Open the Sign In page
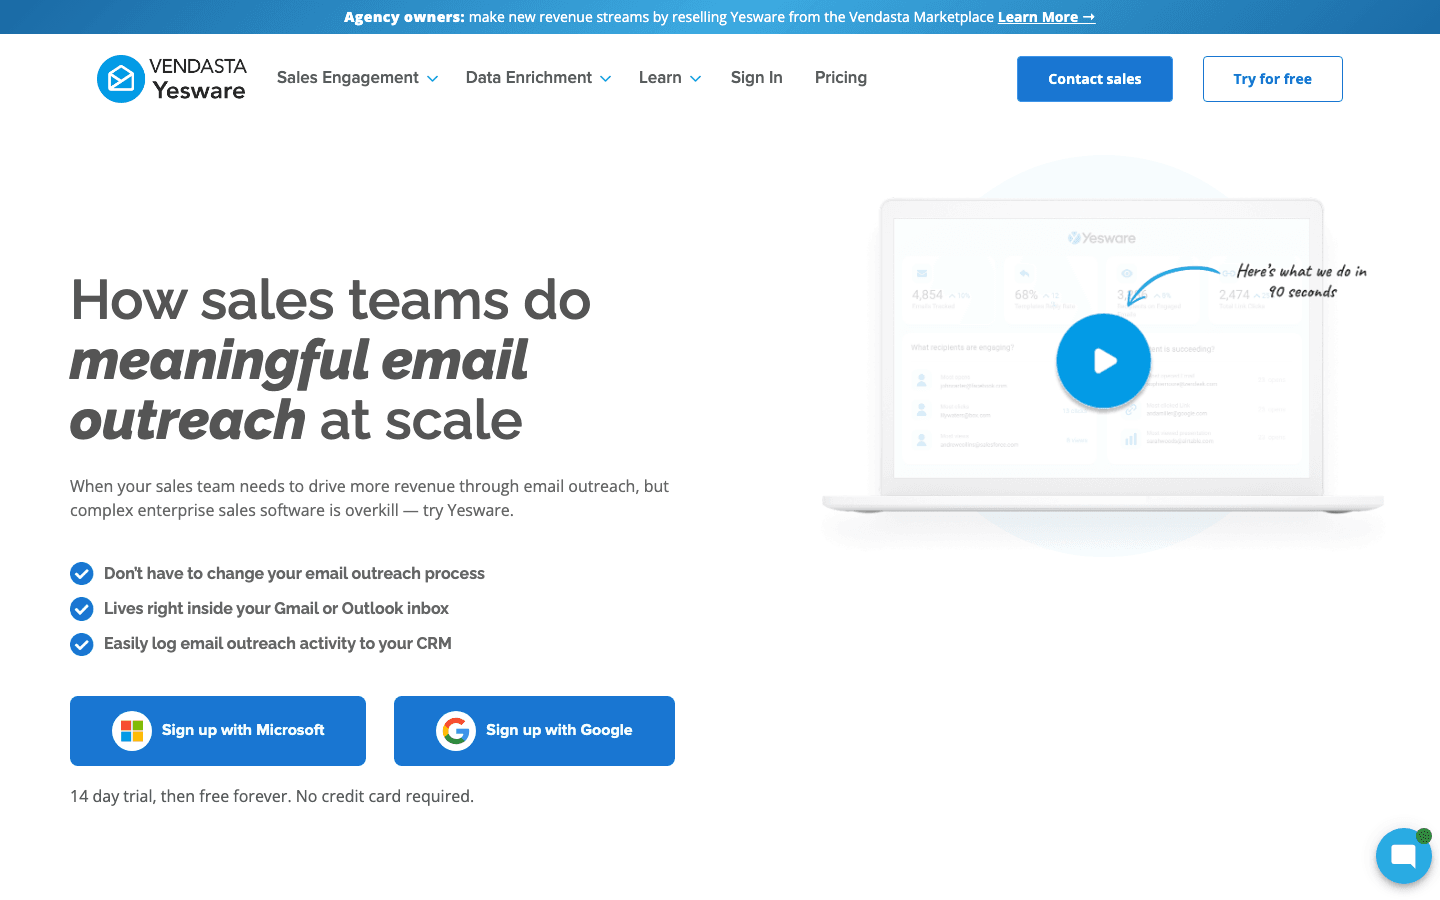 pyautogui.click(x=757, y=78)
